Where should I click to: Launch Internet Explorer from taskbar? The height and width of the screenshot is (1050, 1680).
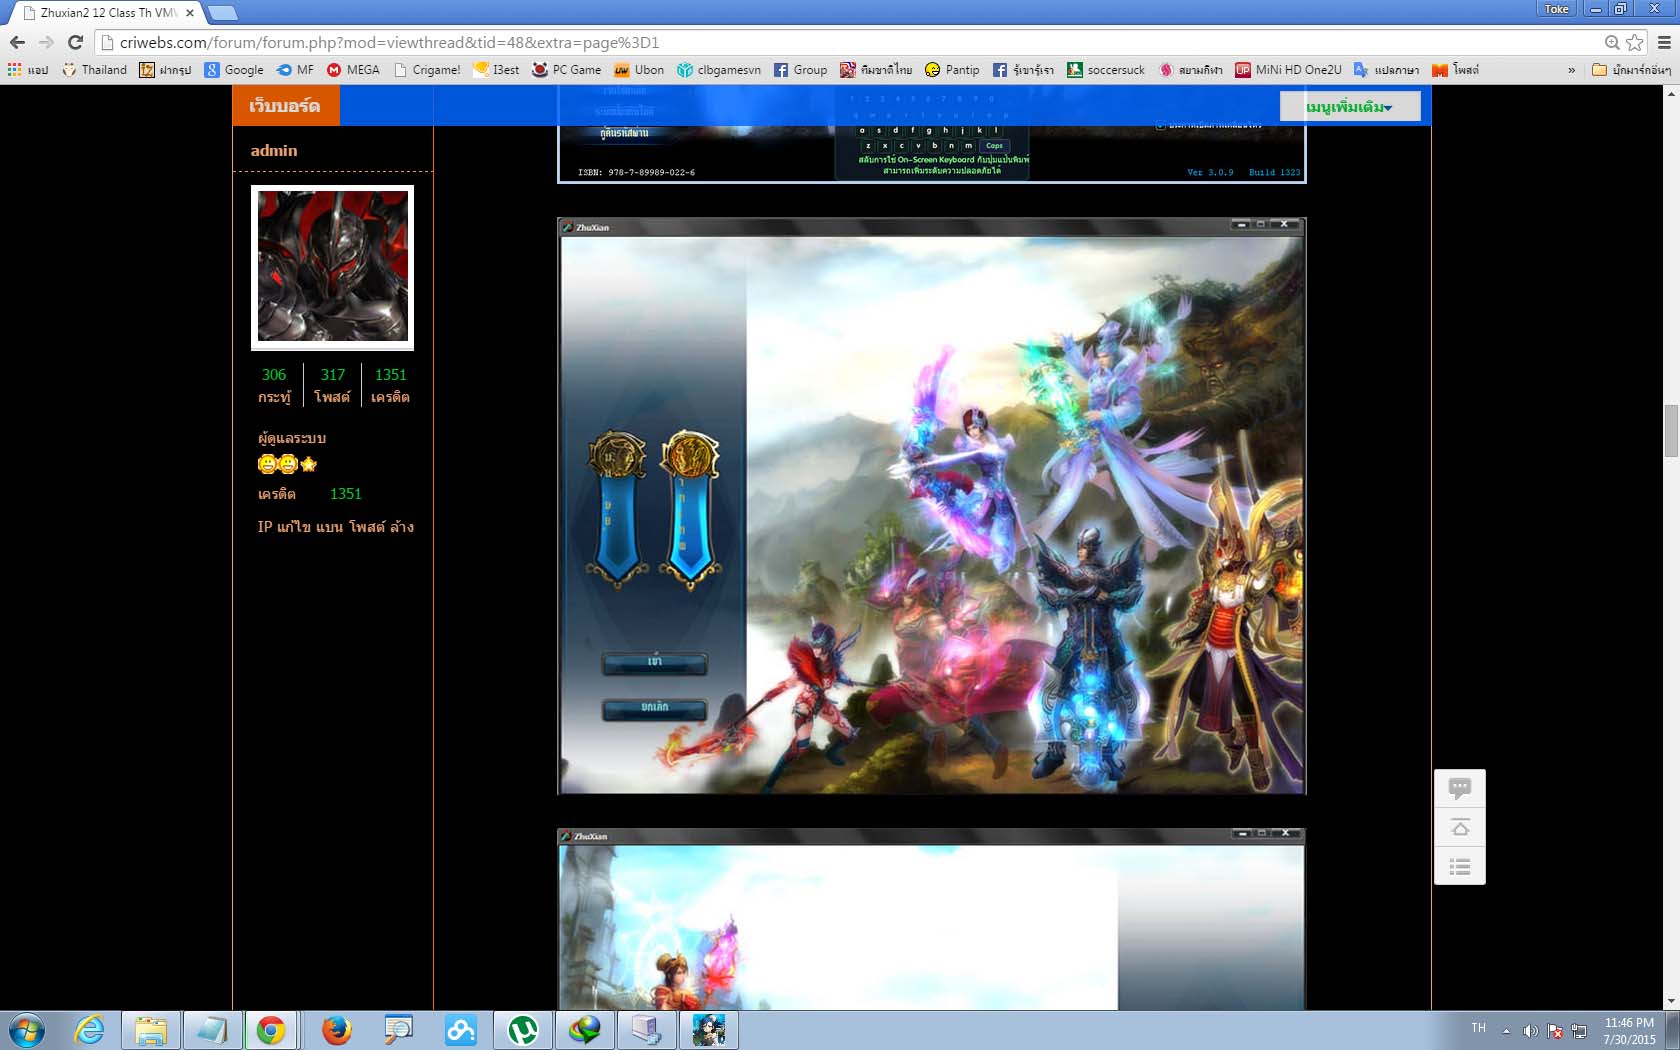click(x=90, y=1030)
